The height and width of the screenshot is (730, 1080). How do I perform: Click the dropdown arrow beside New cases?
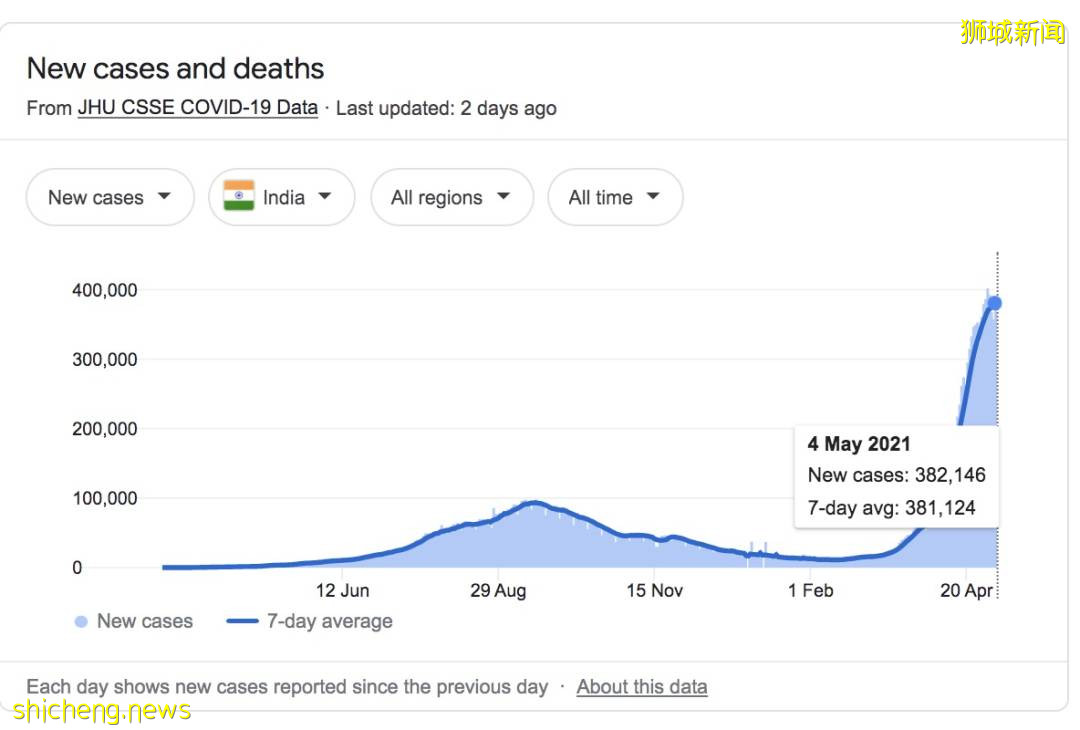(166, 198)
